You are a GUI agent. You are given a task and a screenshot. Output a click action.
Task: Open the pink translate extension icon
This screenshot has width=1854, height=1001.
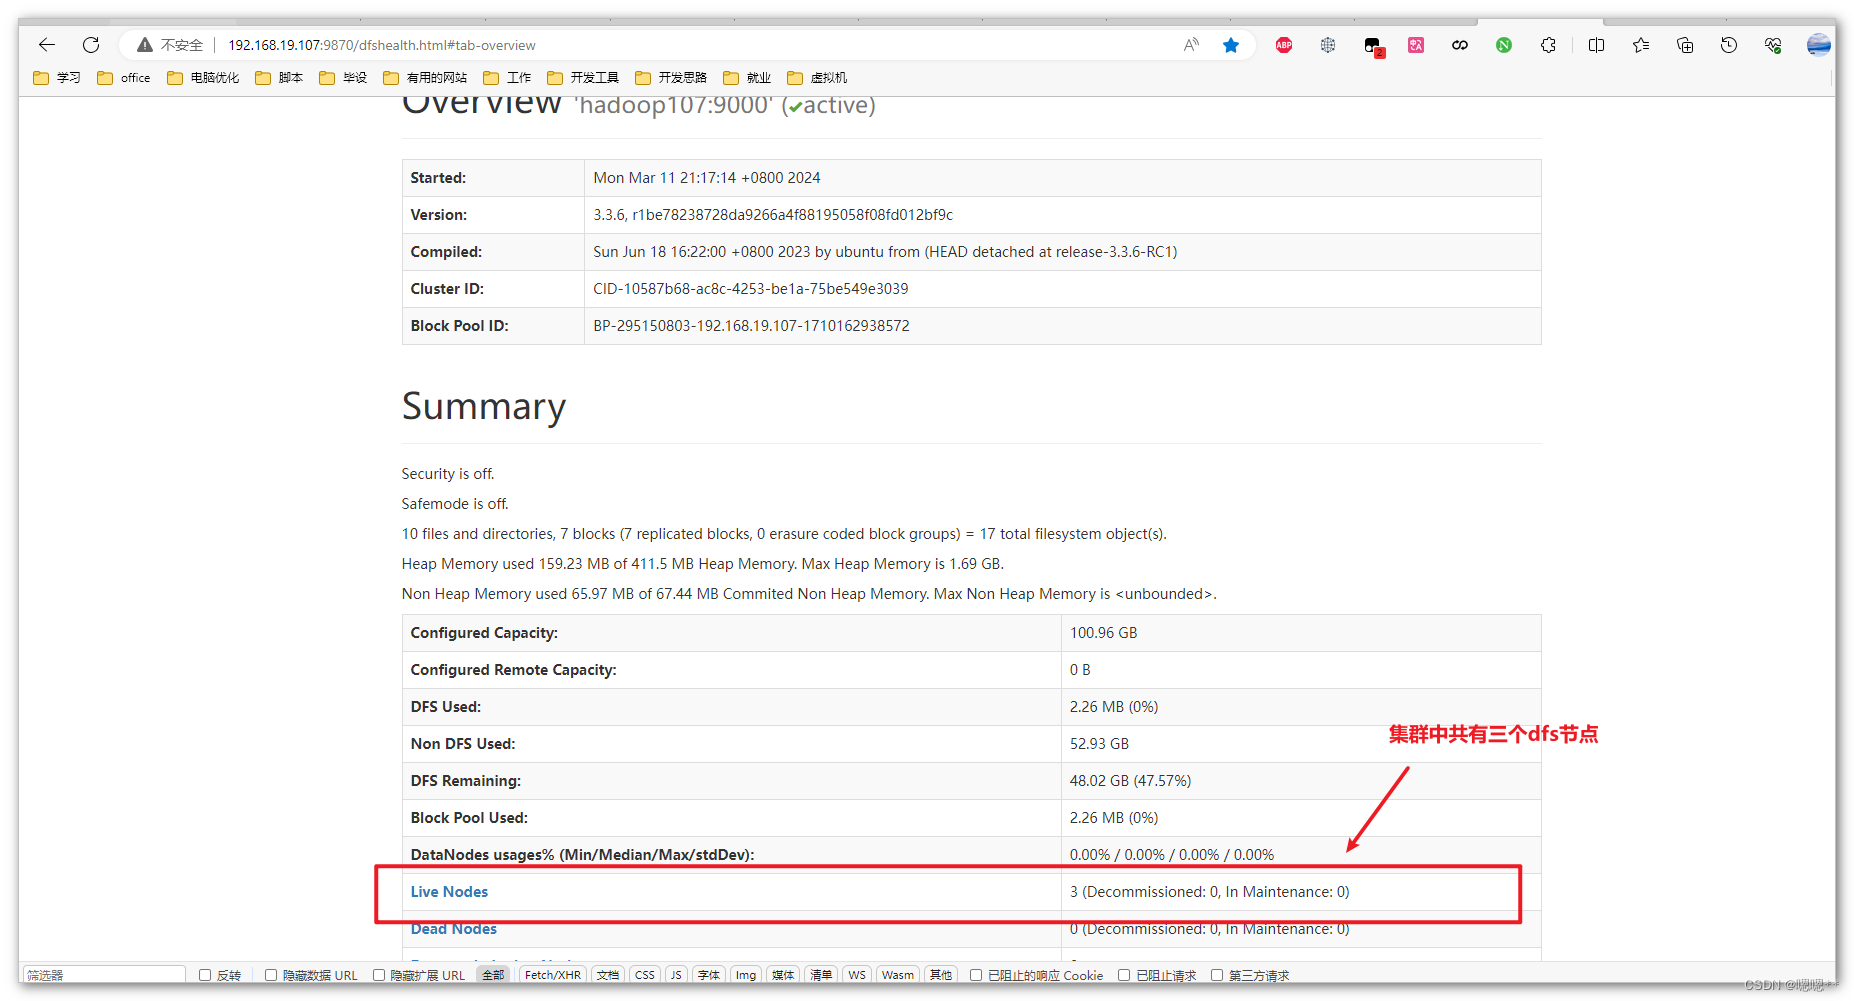coord(1416,45)
